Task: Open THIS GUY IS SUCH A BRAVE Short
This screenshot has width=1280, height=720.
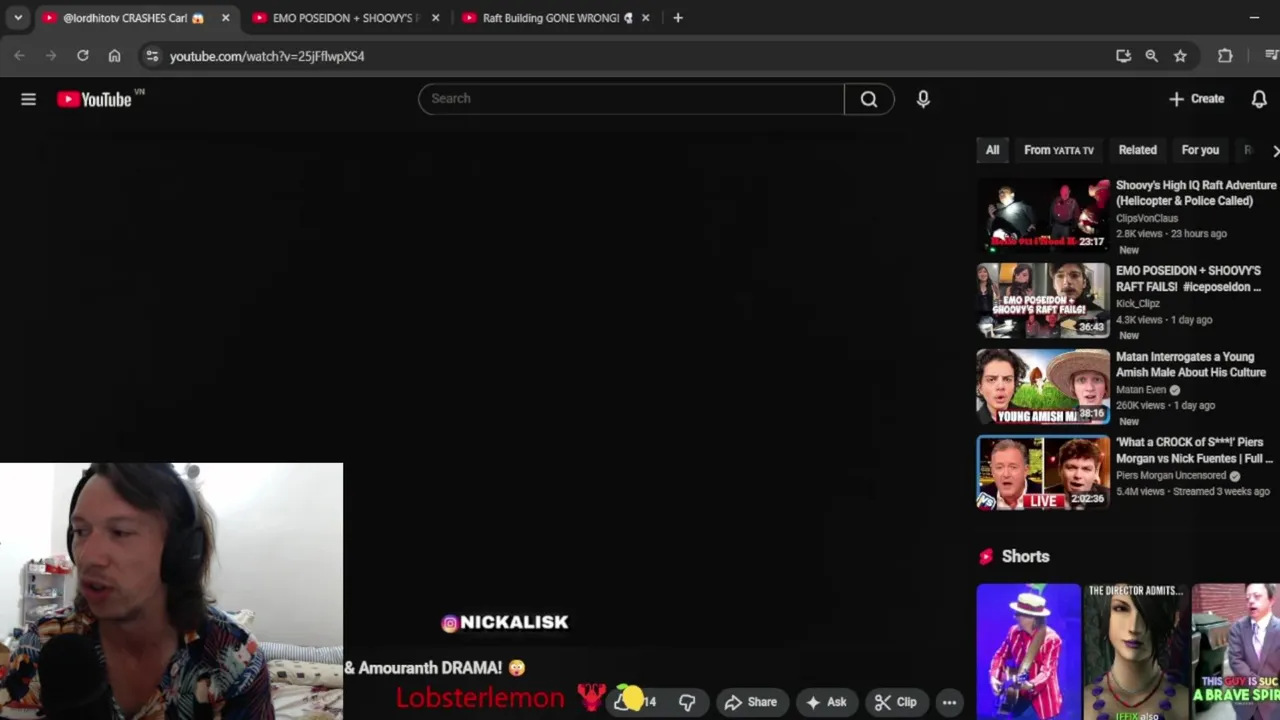Action: click(1236, 652)
